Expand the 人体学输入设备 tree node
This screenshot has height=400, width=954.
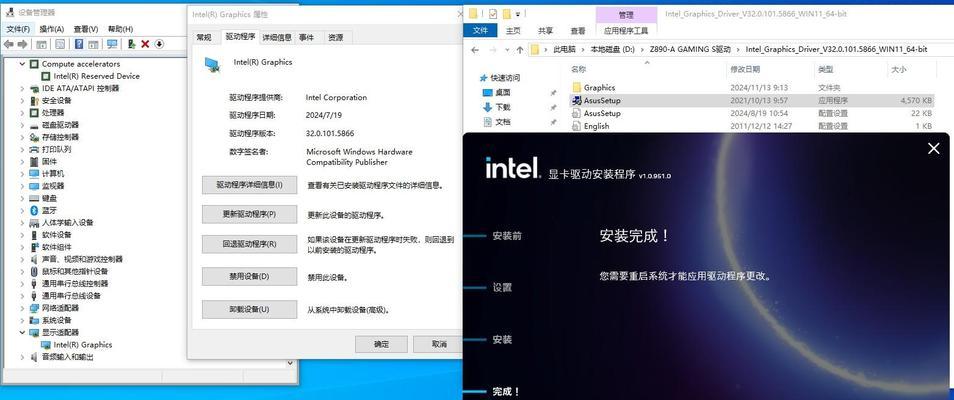coord(23,222)
